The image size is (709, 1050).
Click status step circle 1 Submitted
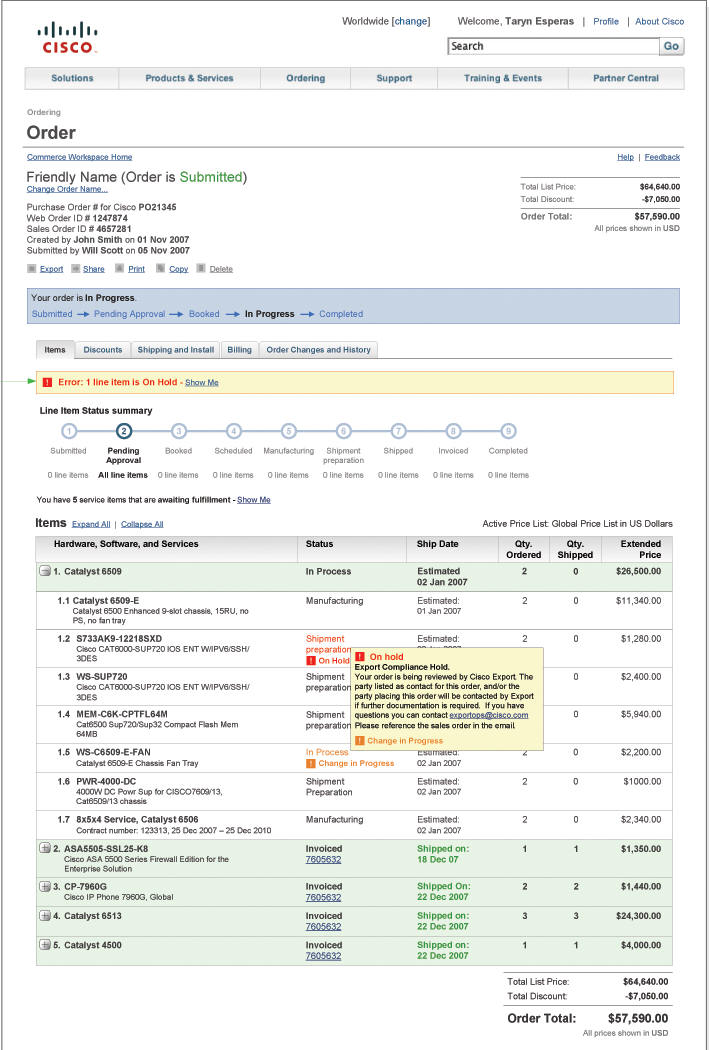[x=69, y=431]
